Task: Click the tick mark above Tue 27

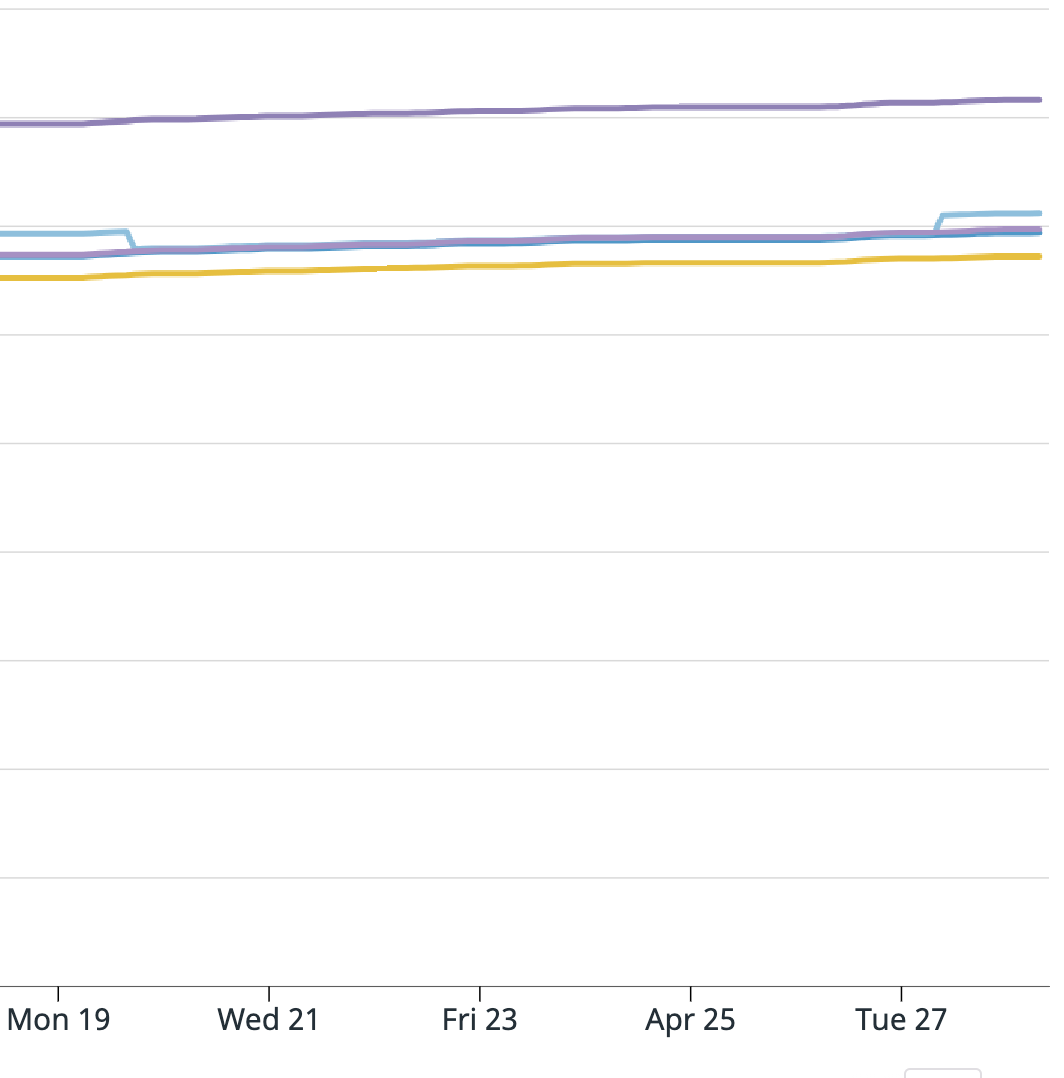Action: (x=902, y=993)
